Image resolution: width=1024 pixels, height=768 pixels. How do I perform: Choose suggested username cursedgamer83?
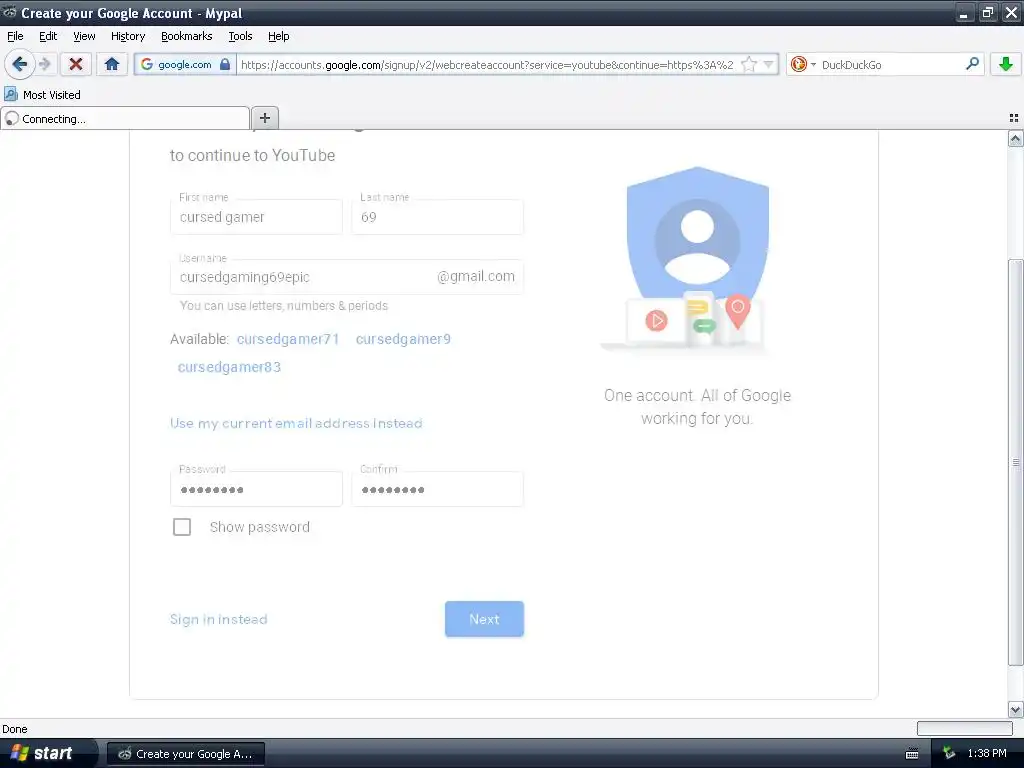click(229, 367)
